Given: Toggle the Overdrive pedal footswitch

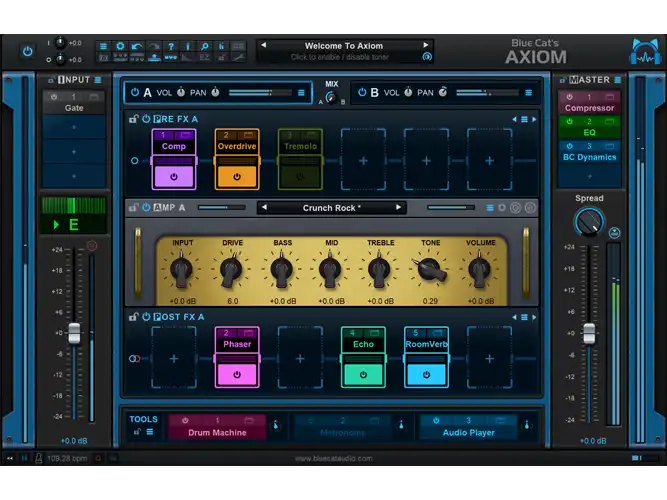Looking at the screenshot, I should coord(237,177).
